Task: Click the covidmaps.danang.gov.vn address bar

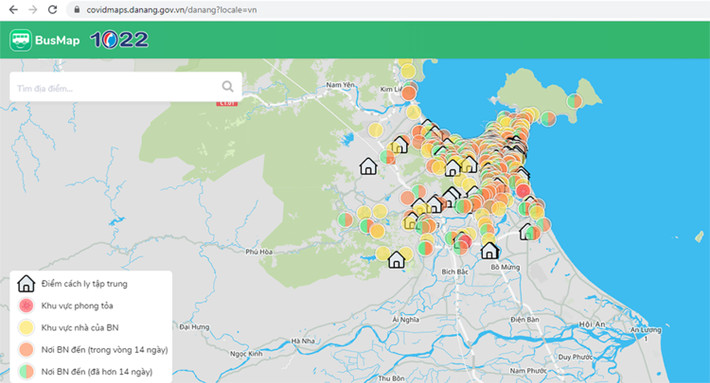Action: [x=389, y=10]
